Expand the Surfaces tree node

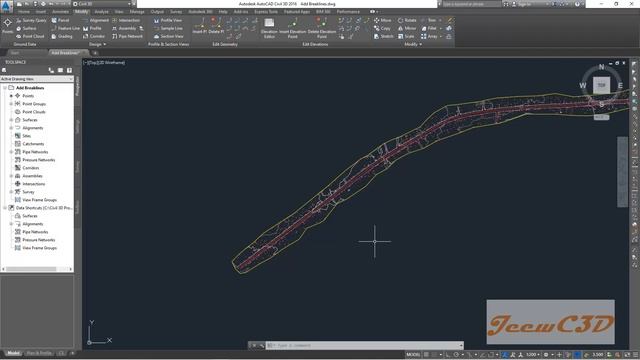coord(11,120)
